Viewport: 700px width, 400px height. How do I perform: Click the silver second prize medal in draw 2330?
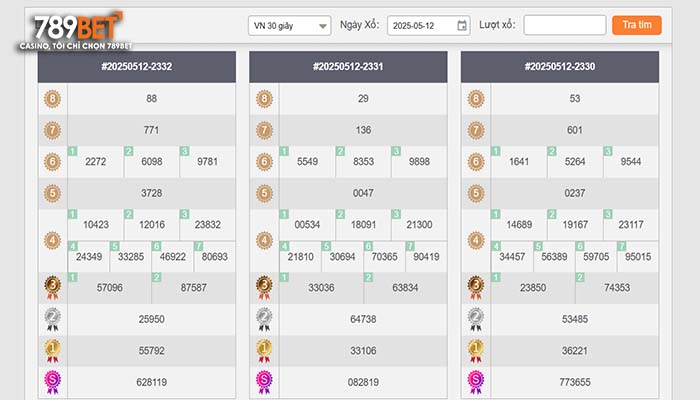(x=475, y=319)
